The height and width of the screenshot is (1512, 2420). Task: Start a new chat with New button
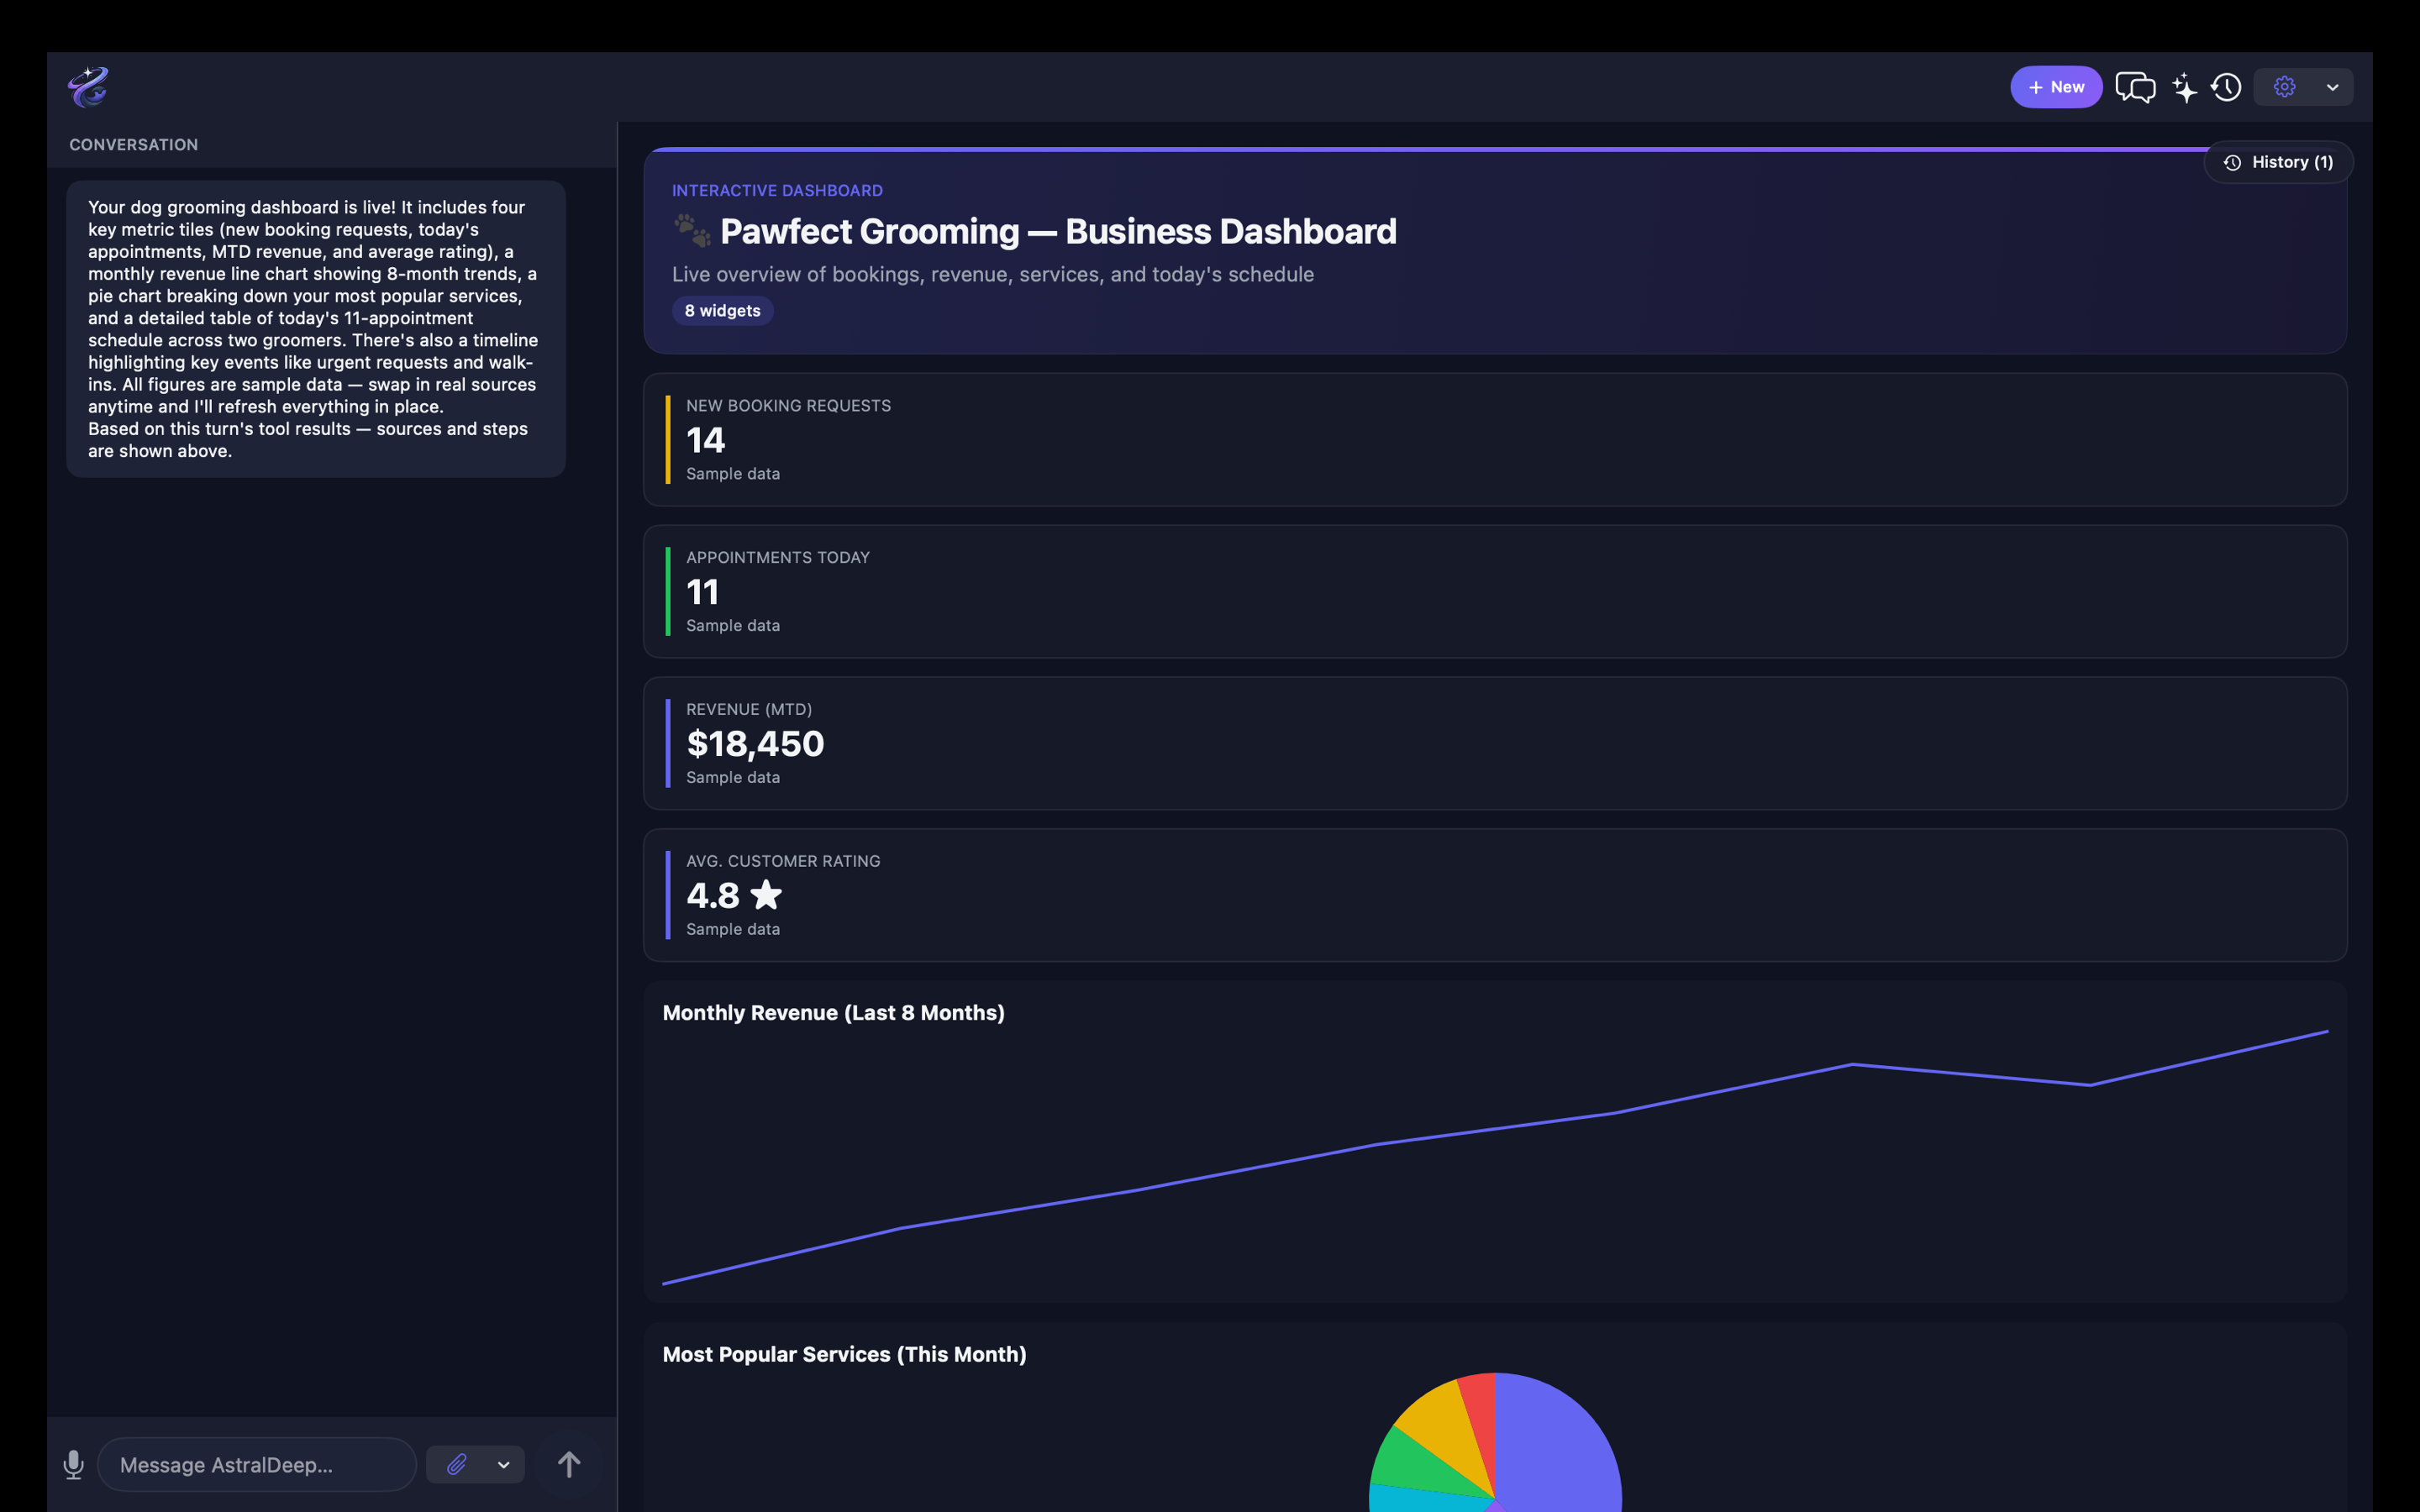tap(2056, 87)
